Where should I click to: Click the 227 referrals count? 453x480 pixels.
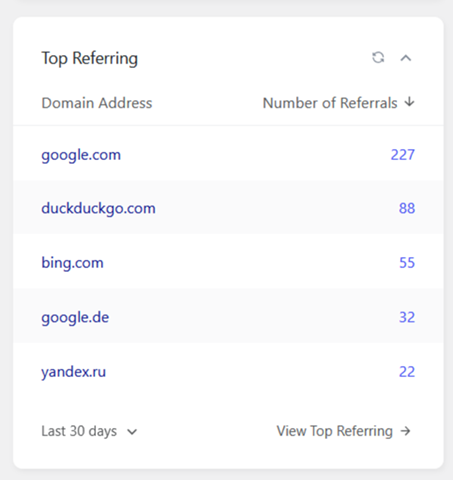pyautogui.click(x=403, y=155)
